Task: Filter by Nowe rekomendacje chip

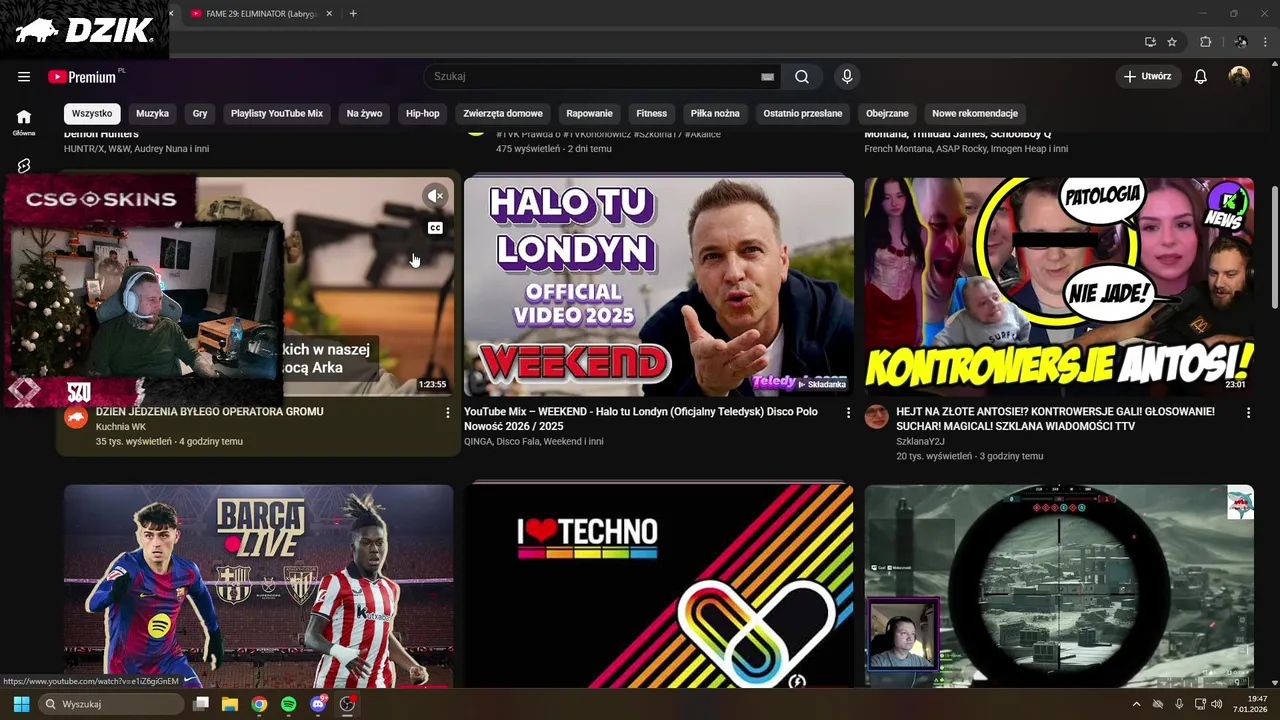Action: pos(975,113)
